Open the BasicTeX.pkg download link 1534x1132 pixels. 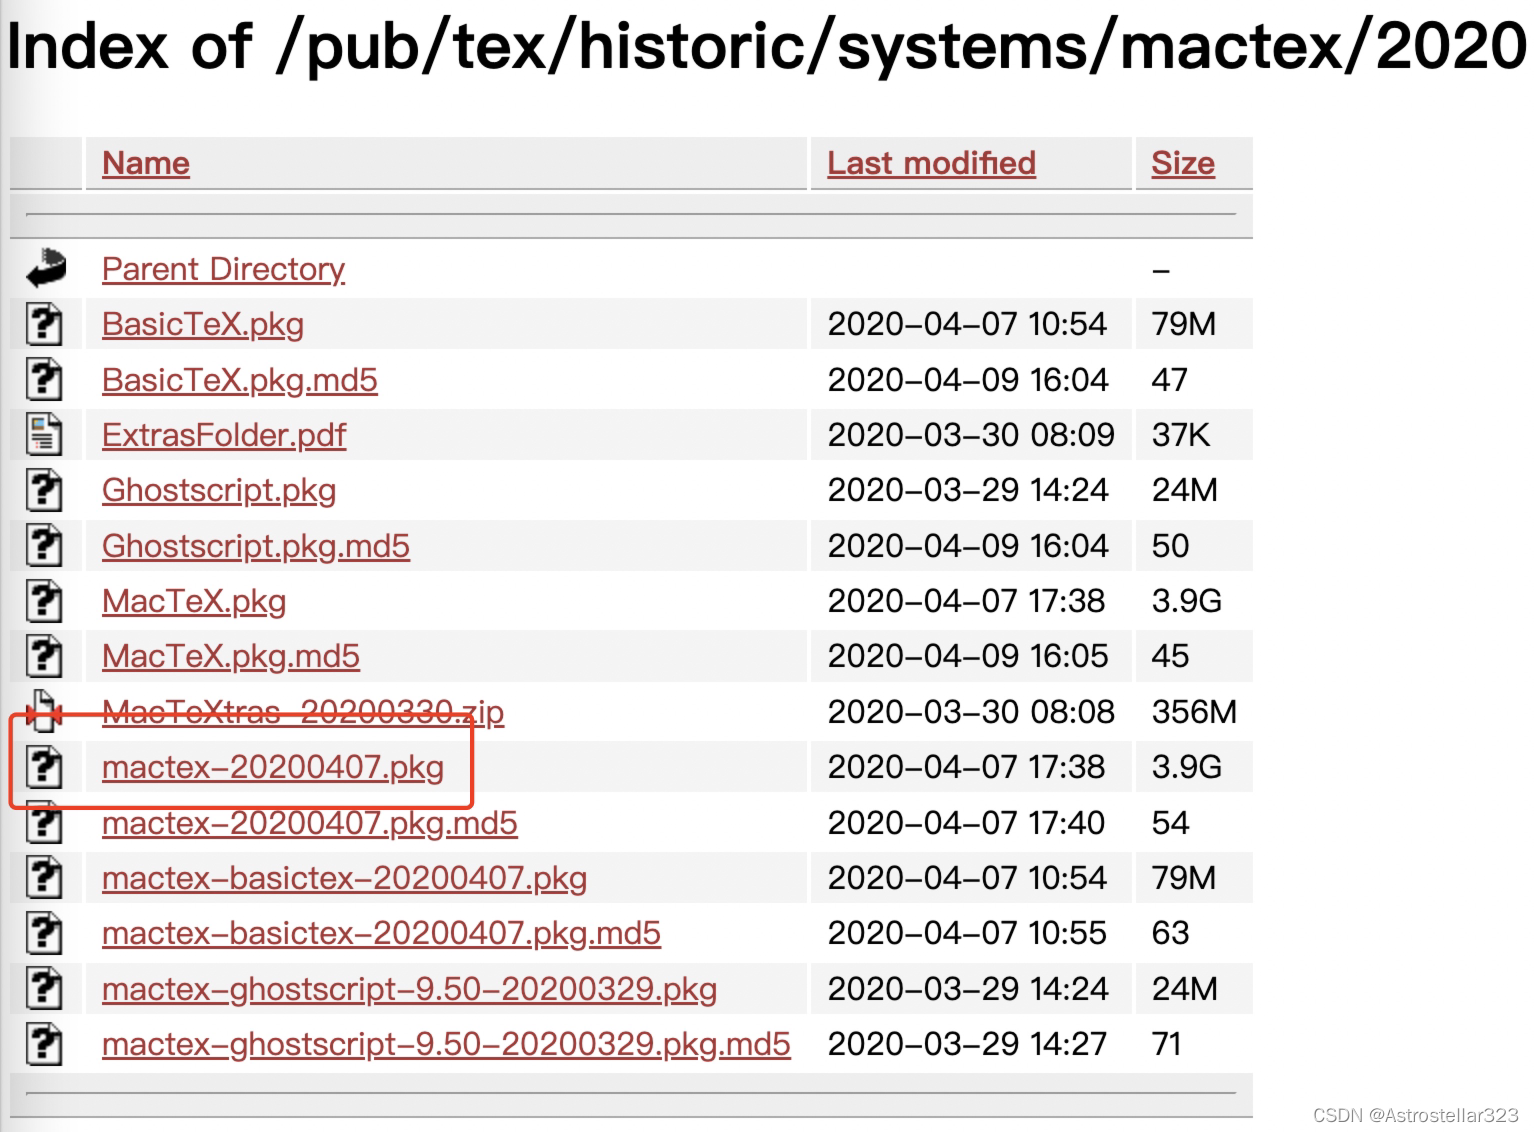click(202, 324)
